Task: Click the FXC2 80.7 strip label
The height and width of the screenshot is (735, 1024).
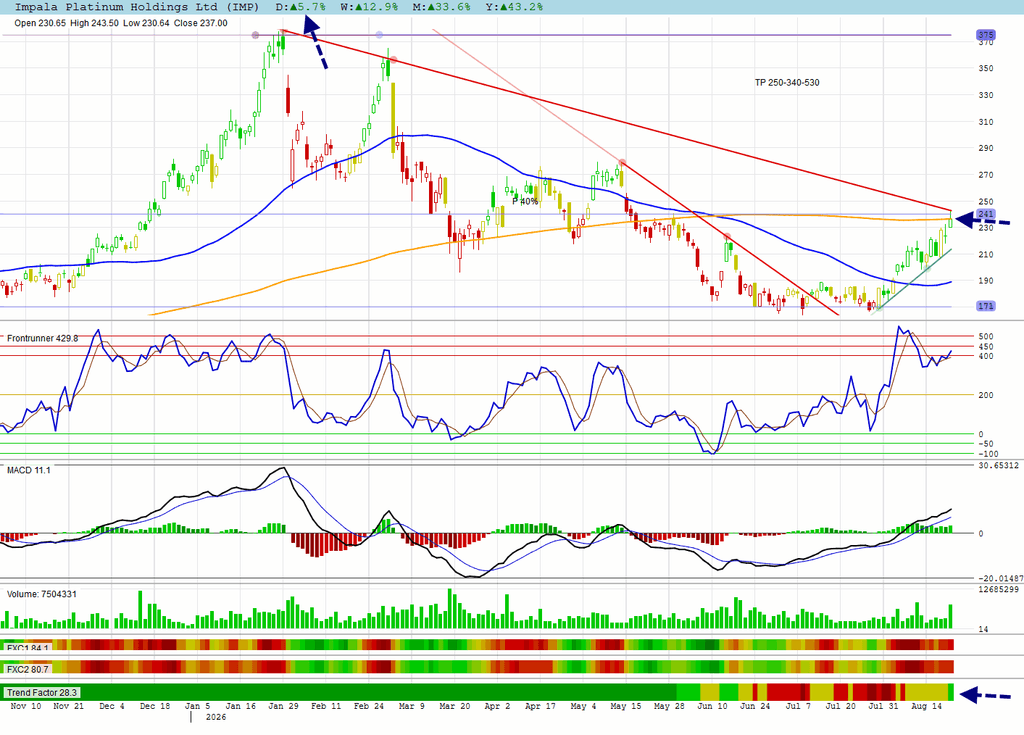Action: tap(27, 669)
